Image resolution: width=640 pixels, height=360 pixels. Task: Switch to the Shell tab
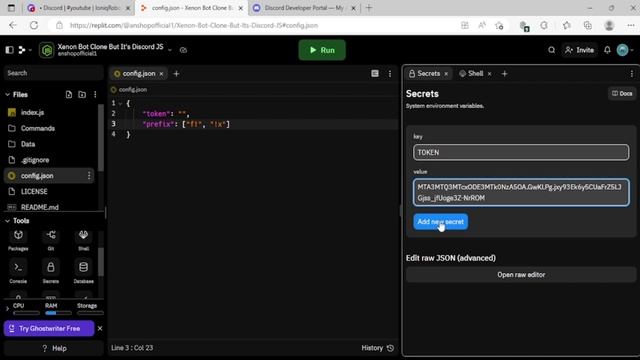pyautogui.click(x=471, y=73)
